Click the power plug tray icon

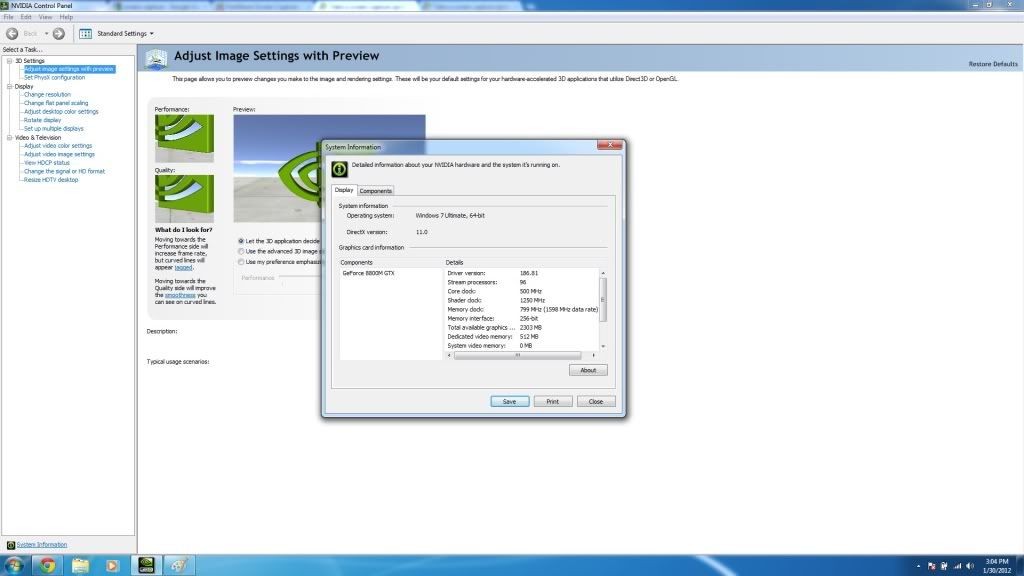click(944, 566)
